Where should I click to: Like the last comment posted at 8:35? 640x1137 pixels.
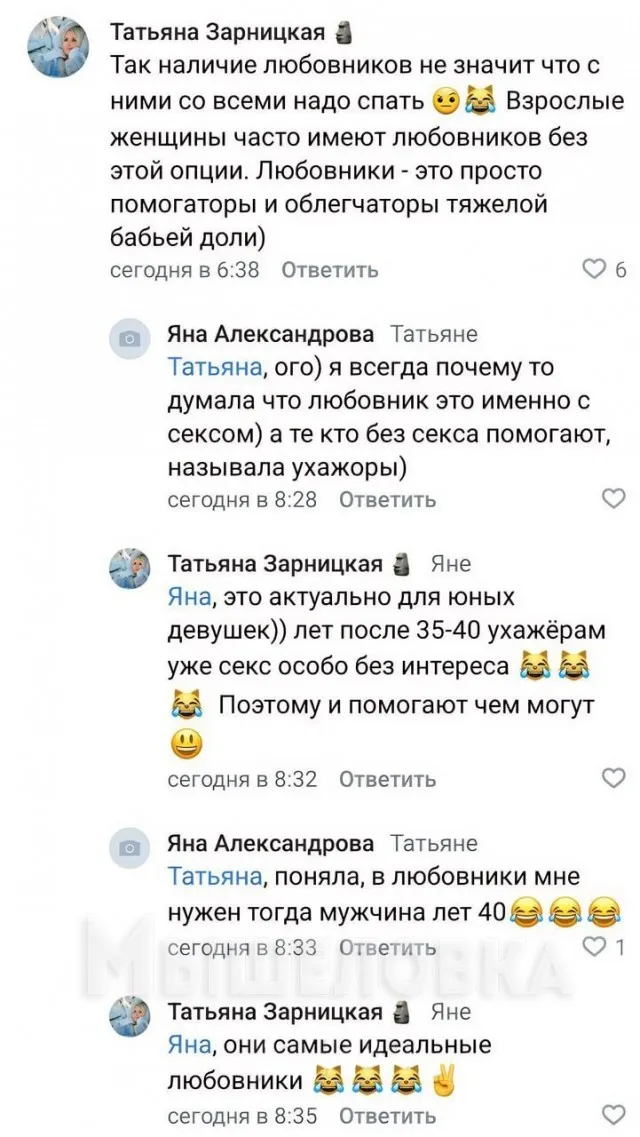[x=612, y=1115]
